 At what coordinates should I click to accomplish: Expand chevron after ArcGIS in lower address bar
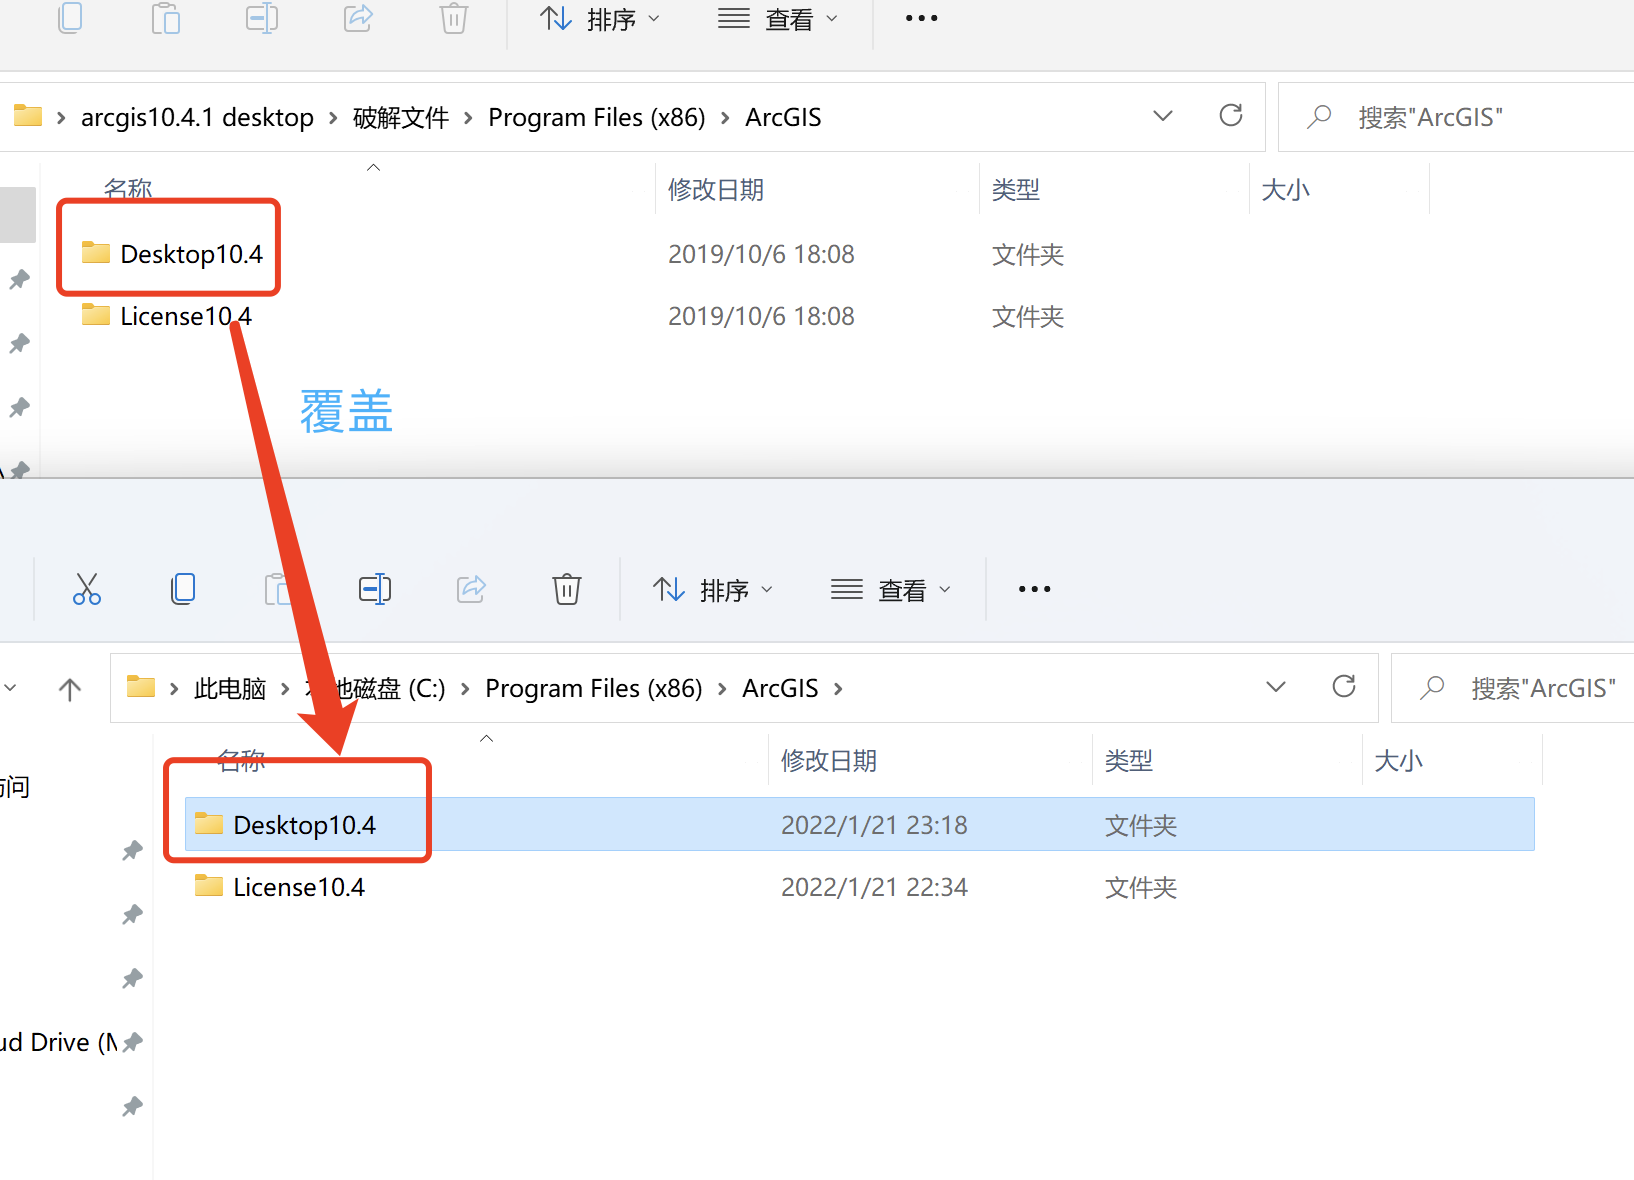point(838,689)
